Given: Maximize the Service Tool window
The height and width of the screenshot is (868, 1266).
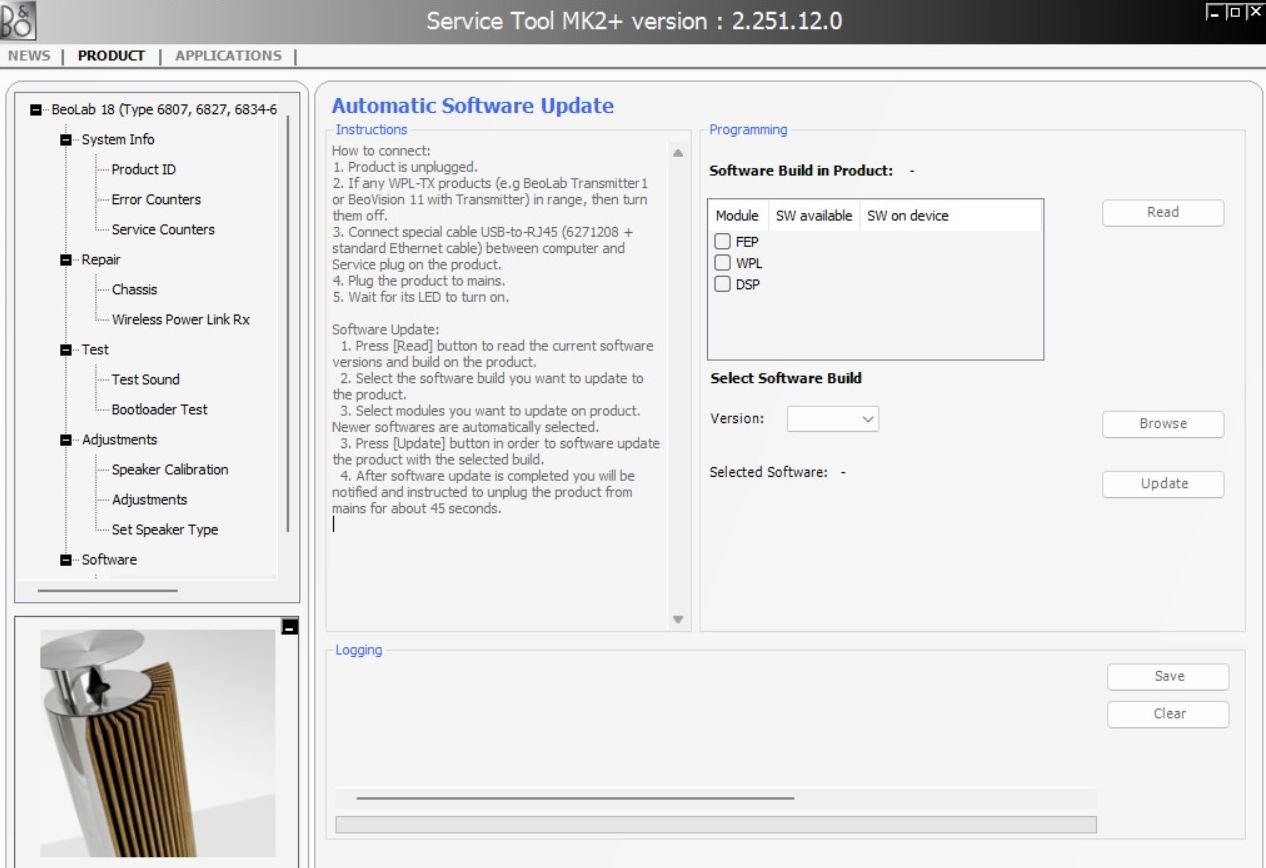Looking at the screenshot, I should [1234, 13].
